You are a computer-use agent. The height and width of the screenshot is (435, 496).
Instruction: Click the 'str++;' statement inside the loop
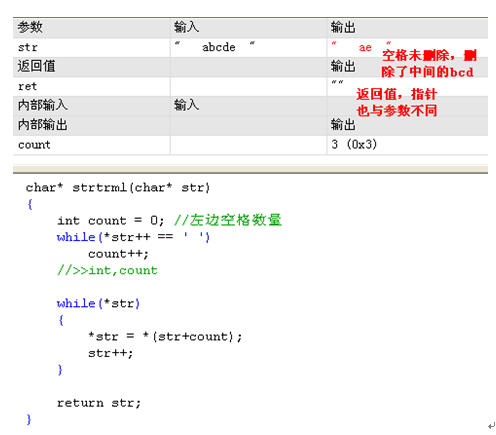coord(111,353)
